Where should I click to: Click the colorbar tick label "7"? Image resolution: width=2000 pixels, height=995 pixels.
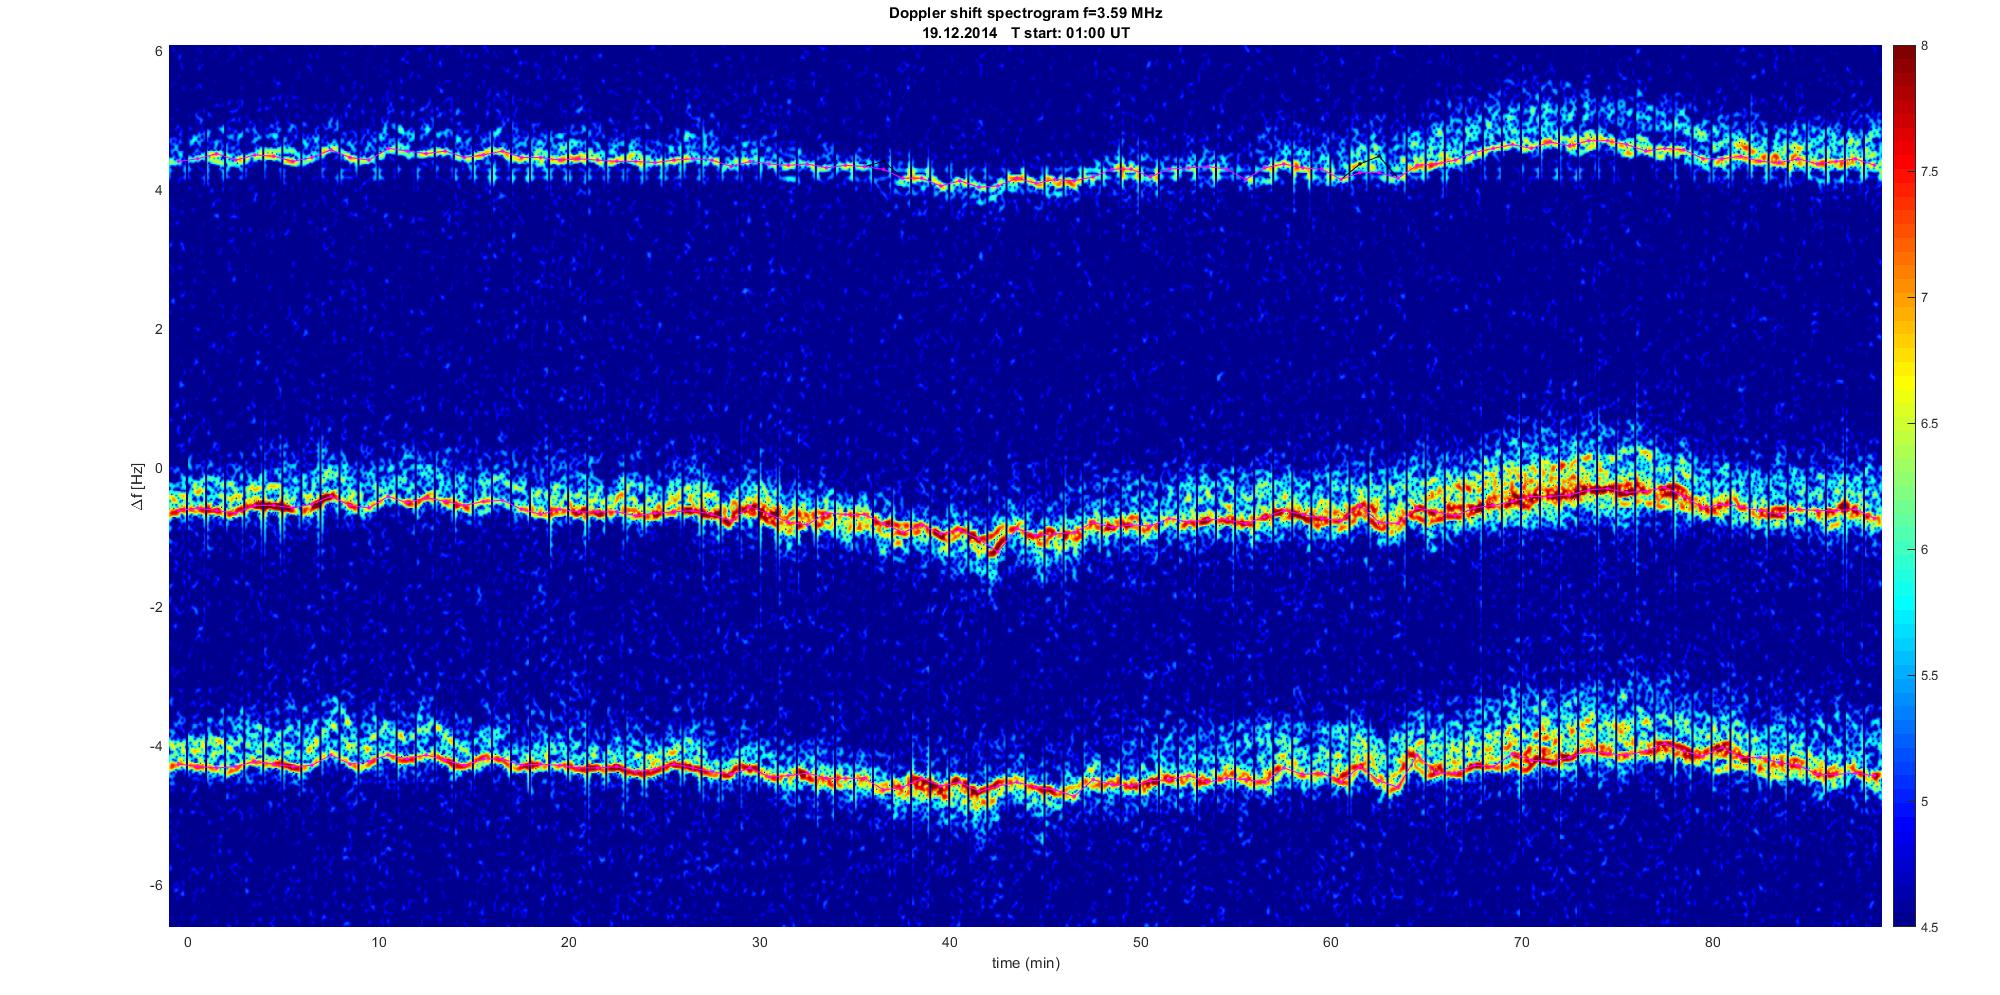coord(1924,298)
